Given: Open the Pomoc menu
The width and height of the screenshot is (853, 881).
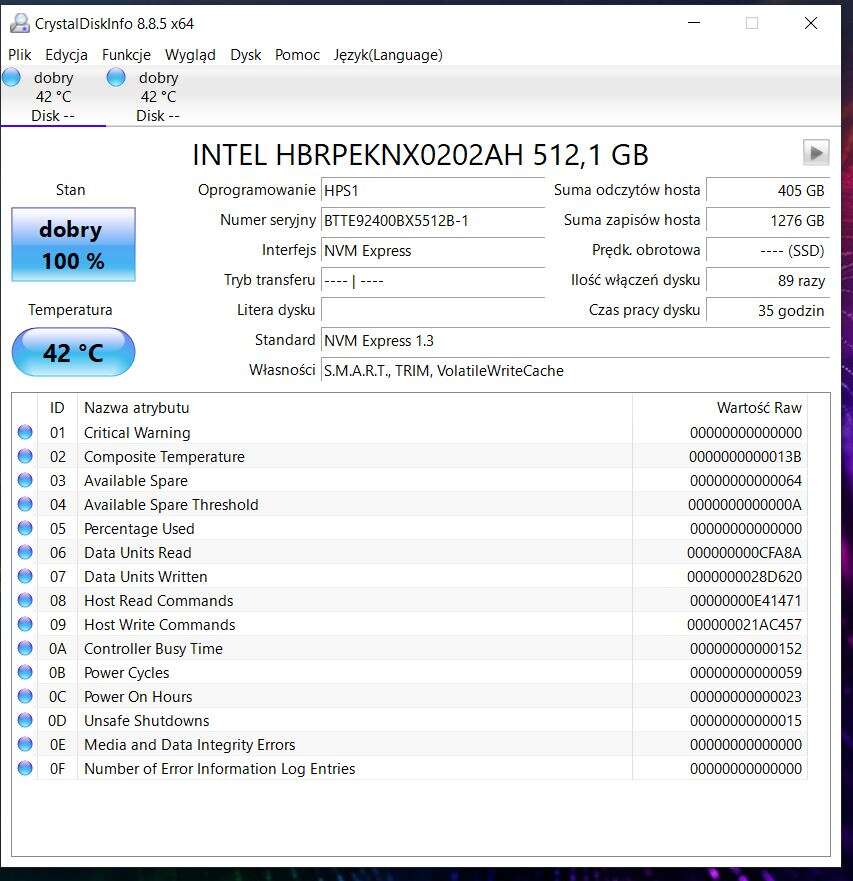Looking at the screenshot, I should (x=297, y=55).
